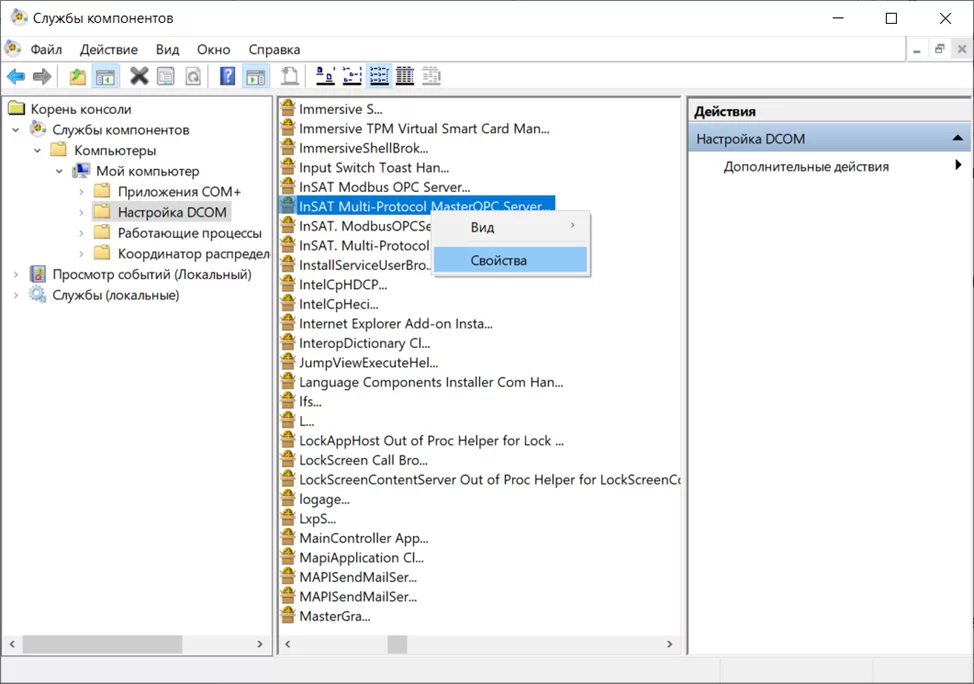This screenshot has height=684, width=974.
Task: Toggle Show/Hide console tree toolbar button
Action: click(105, 77)
